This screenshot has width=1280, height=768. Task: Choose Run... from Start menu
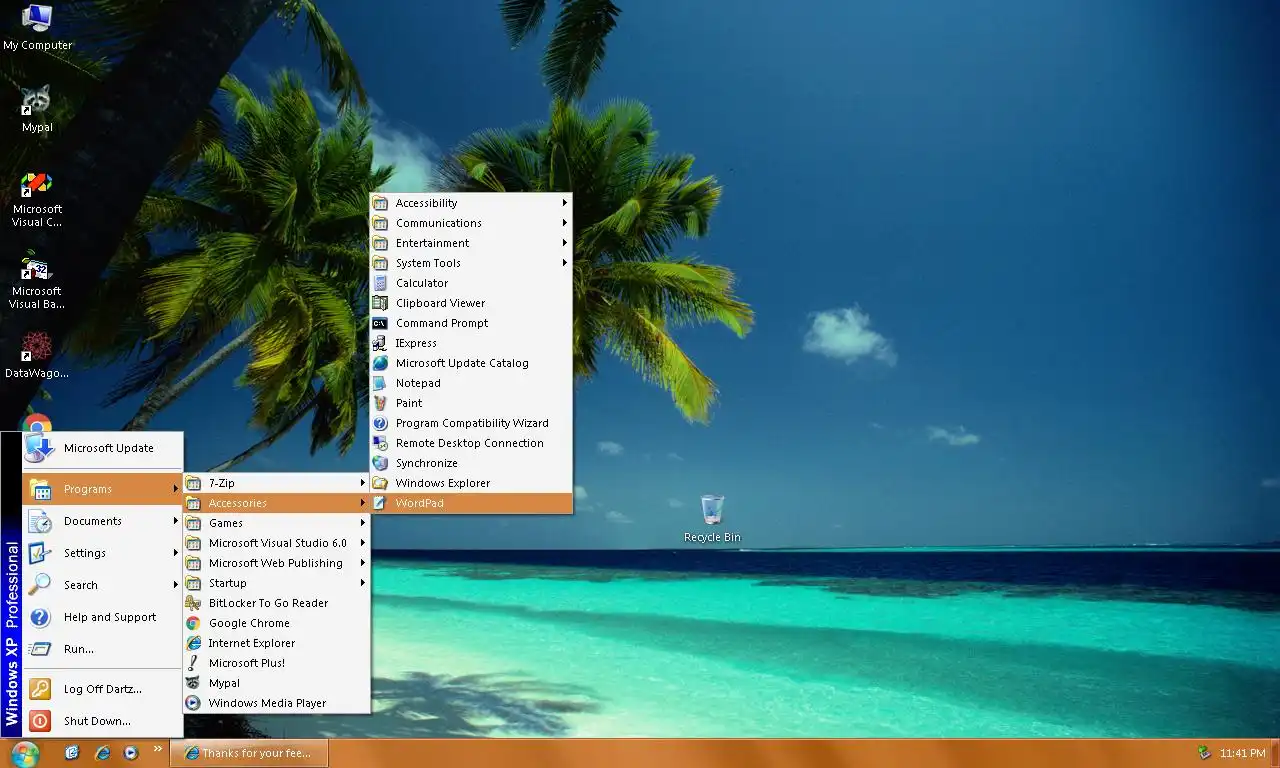[103, 649]
